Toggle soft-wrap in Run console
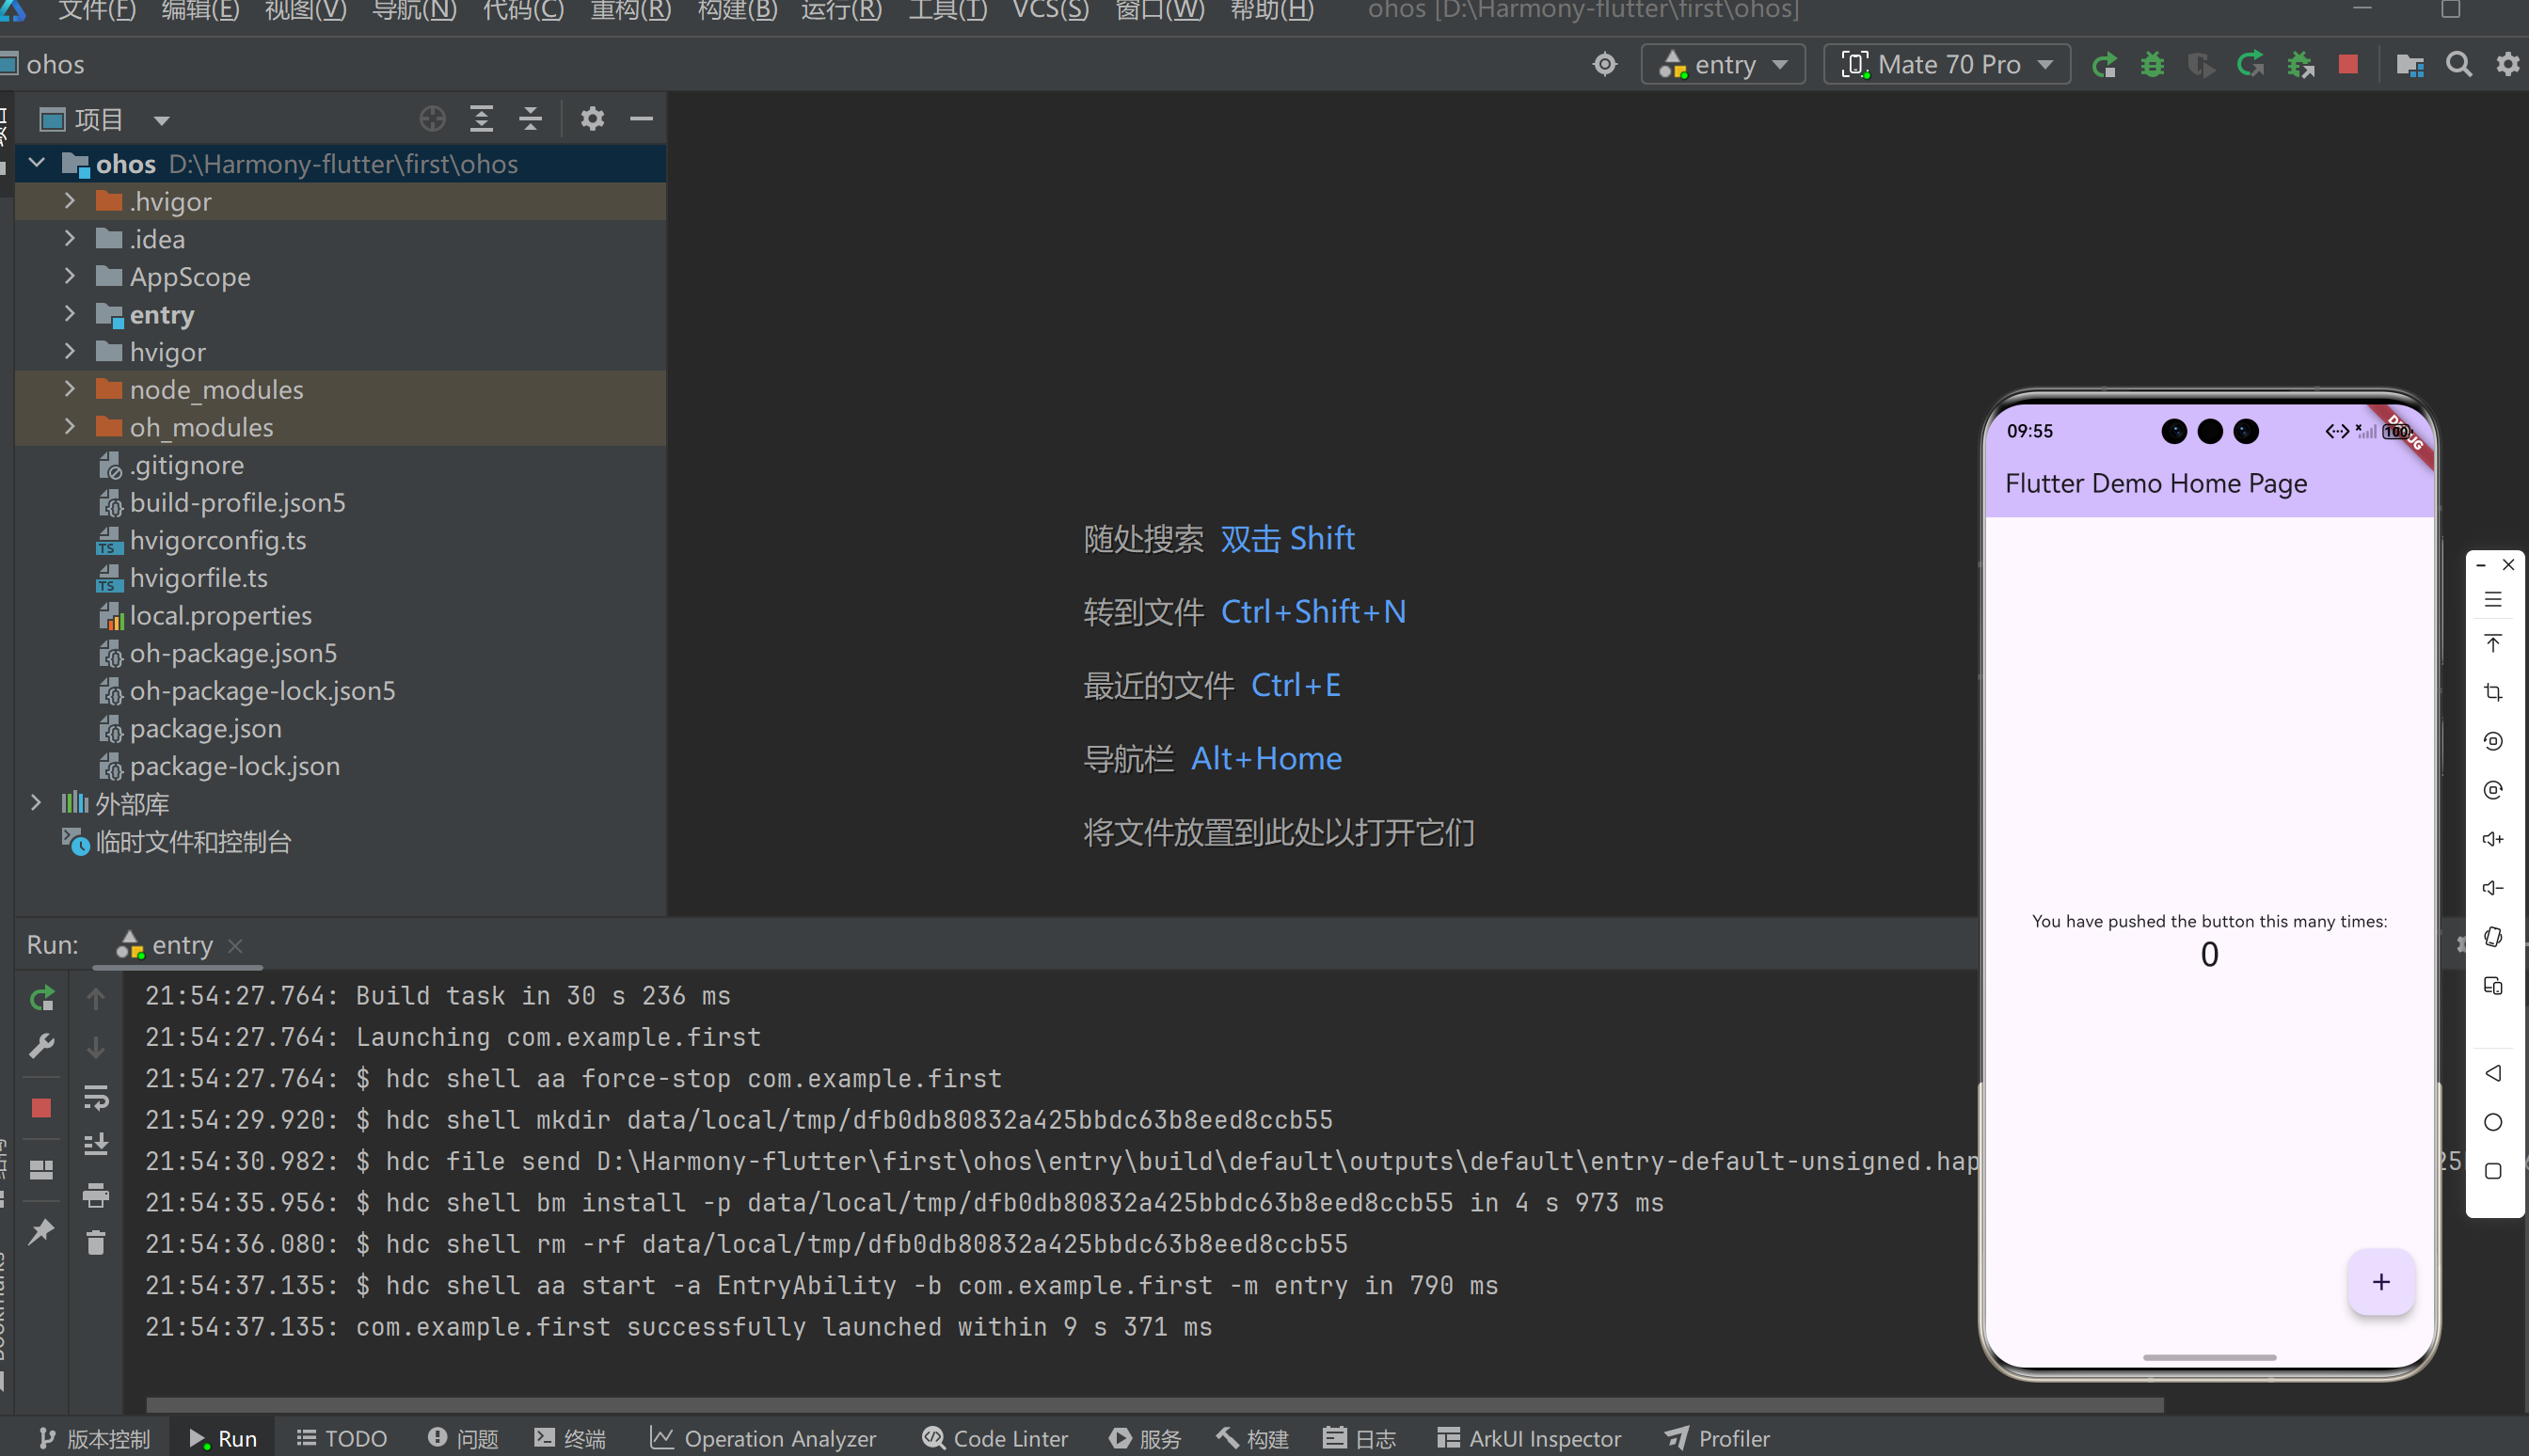The image size is (2529, 1456). pos(96,1097)
